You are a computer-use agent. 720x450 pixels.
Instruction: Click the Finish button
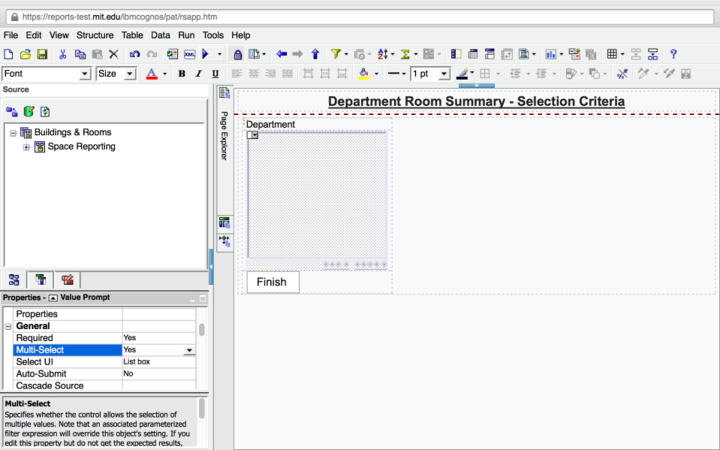(271, 282)
